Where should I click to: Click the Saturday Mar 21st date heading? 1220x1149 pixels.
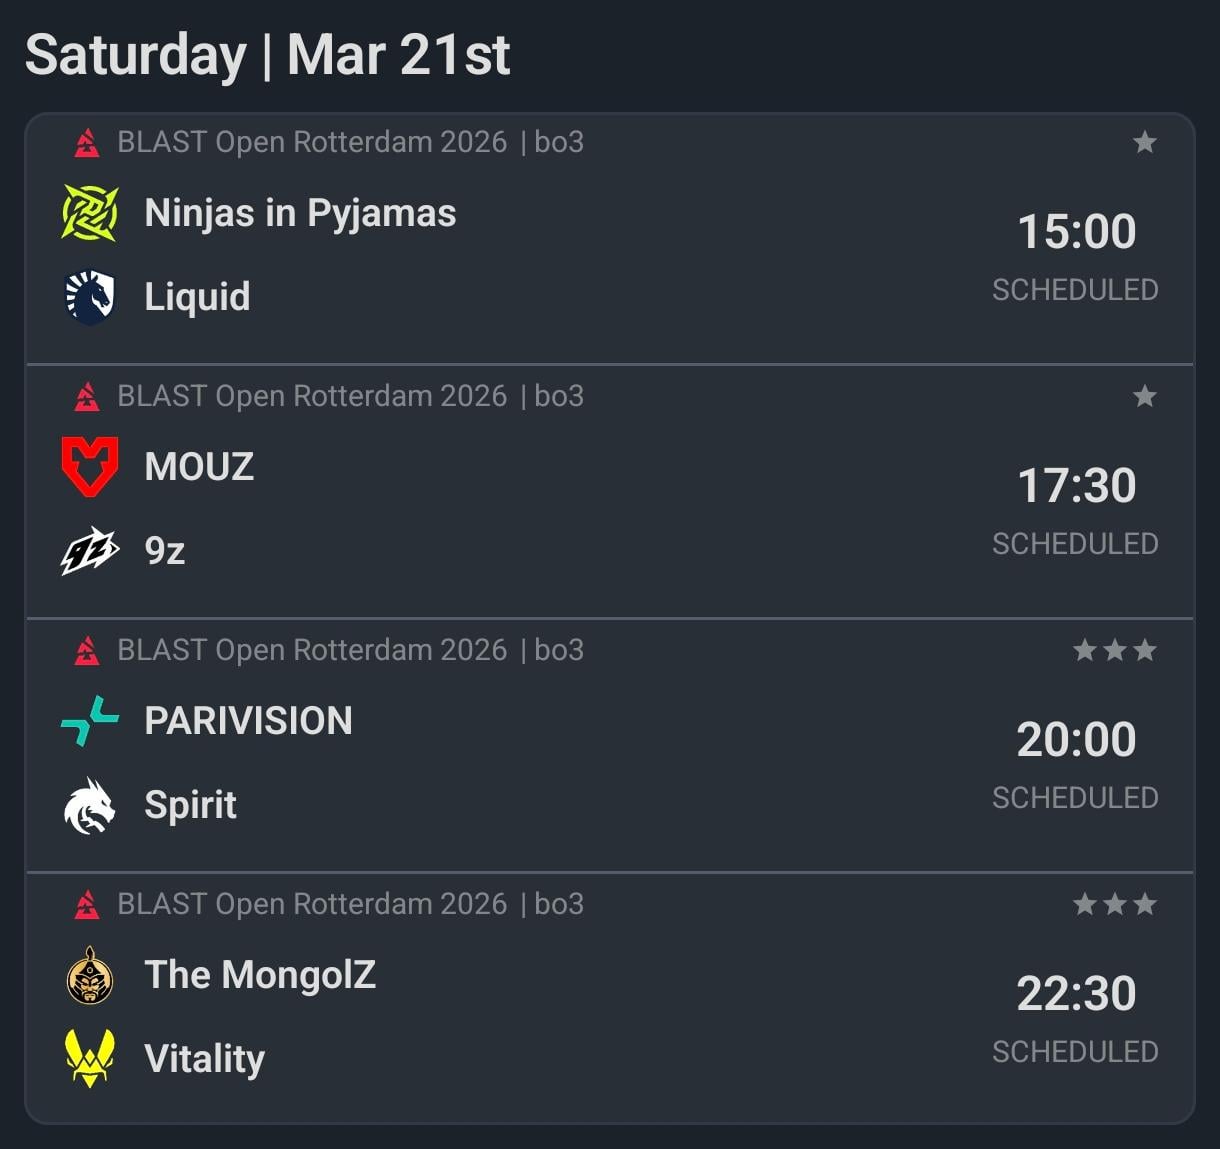268,55
